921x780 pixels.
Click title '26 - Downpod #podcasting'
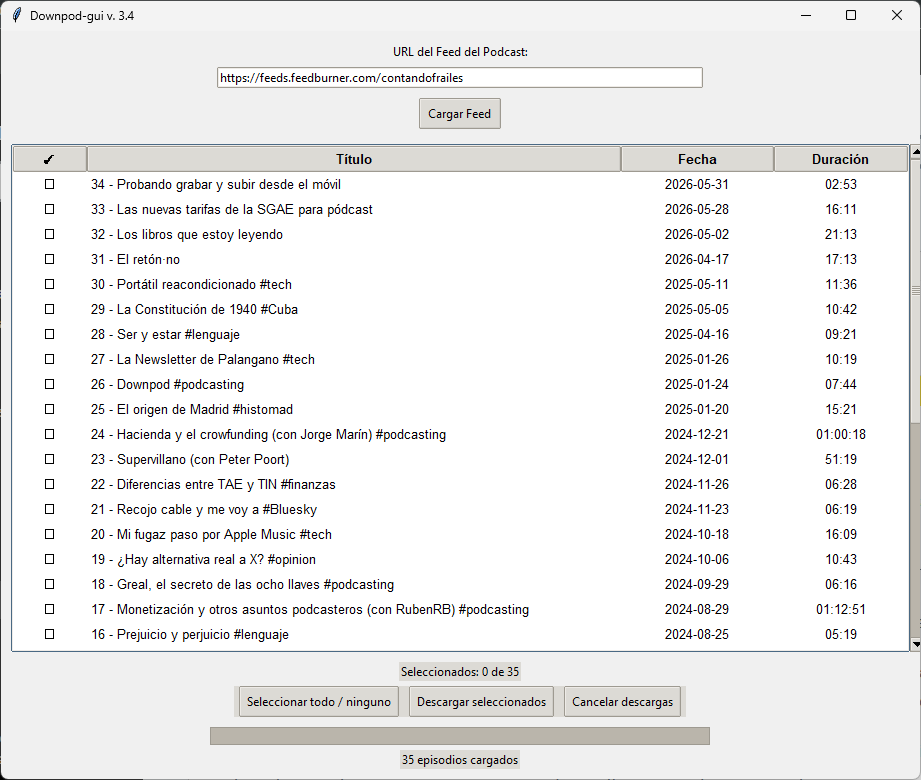pos(167,384)
